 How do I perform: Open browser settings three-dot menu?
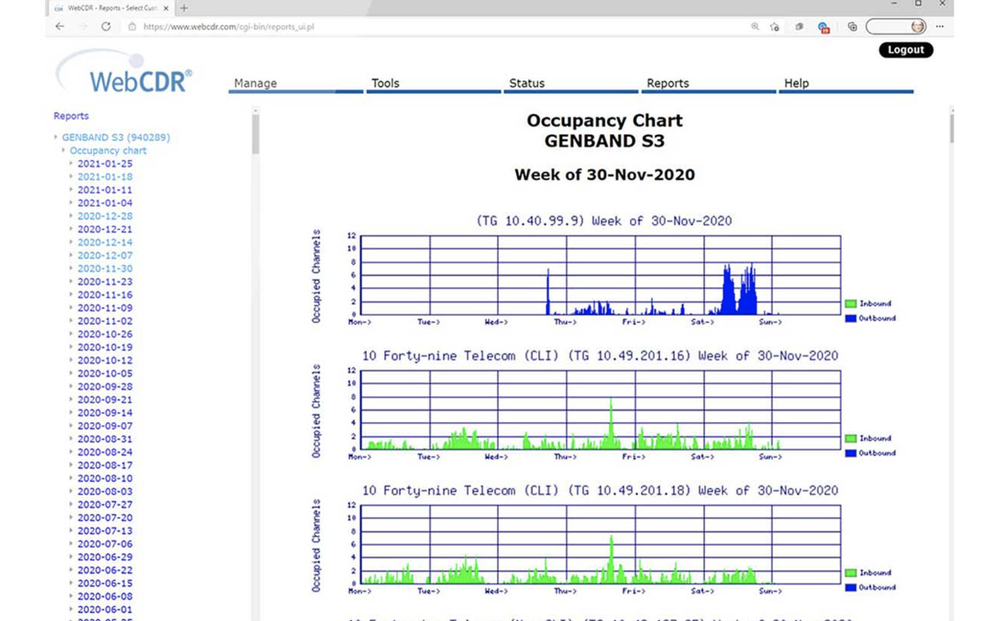tap(939, 27)
